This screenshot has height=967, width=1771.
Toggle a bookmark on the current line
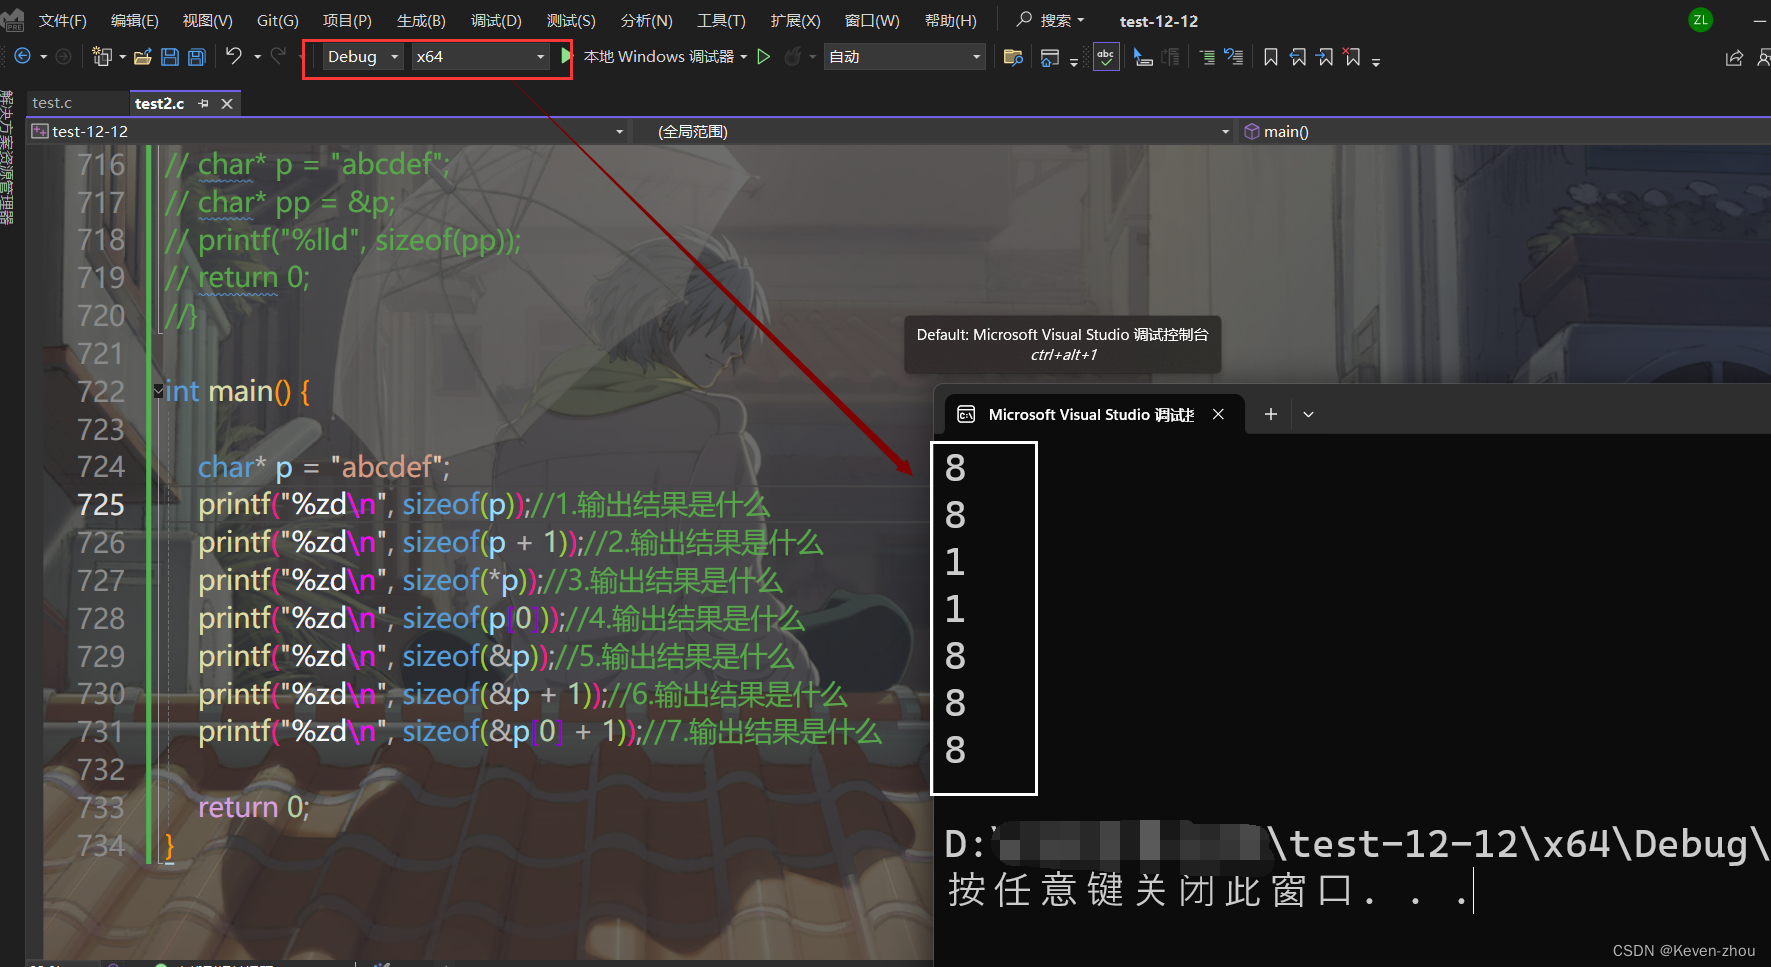tap(1271, 57)
